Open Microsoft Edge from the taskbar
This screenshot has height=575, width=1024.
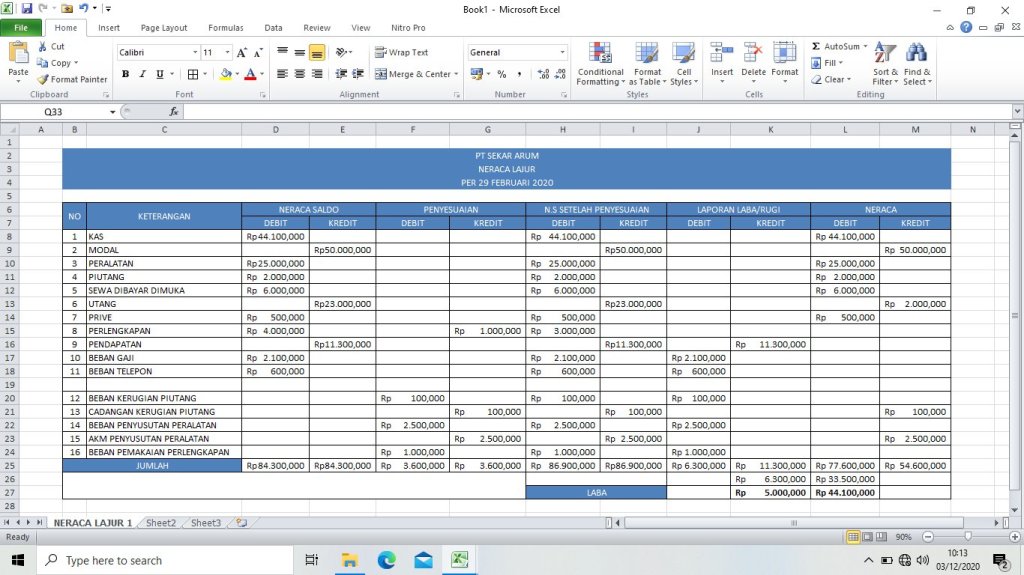(386, 561)
